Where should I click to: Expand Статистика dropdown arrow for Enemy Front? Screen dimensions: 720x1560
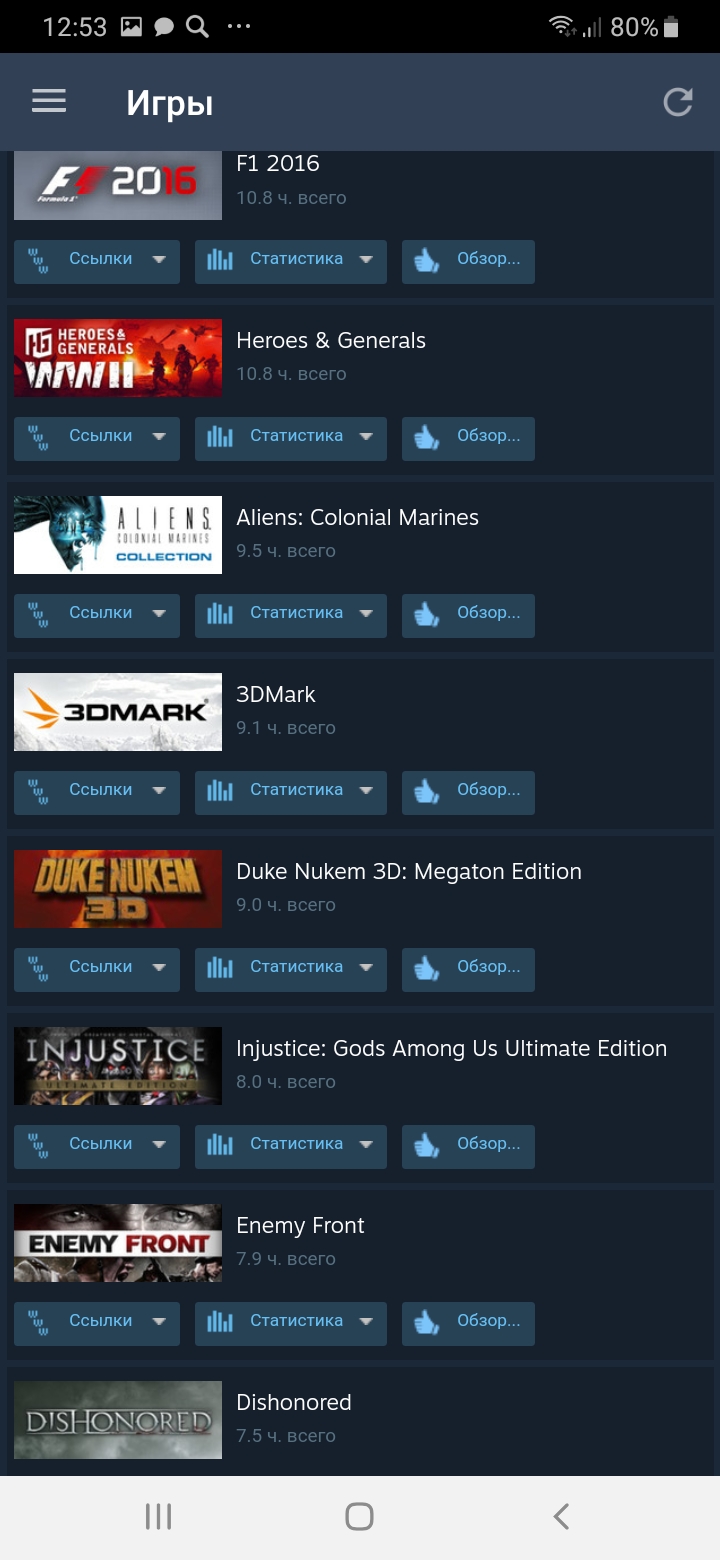click(x=366, y=1322)
